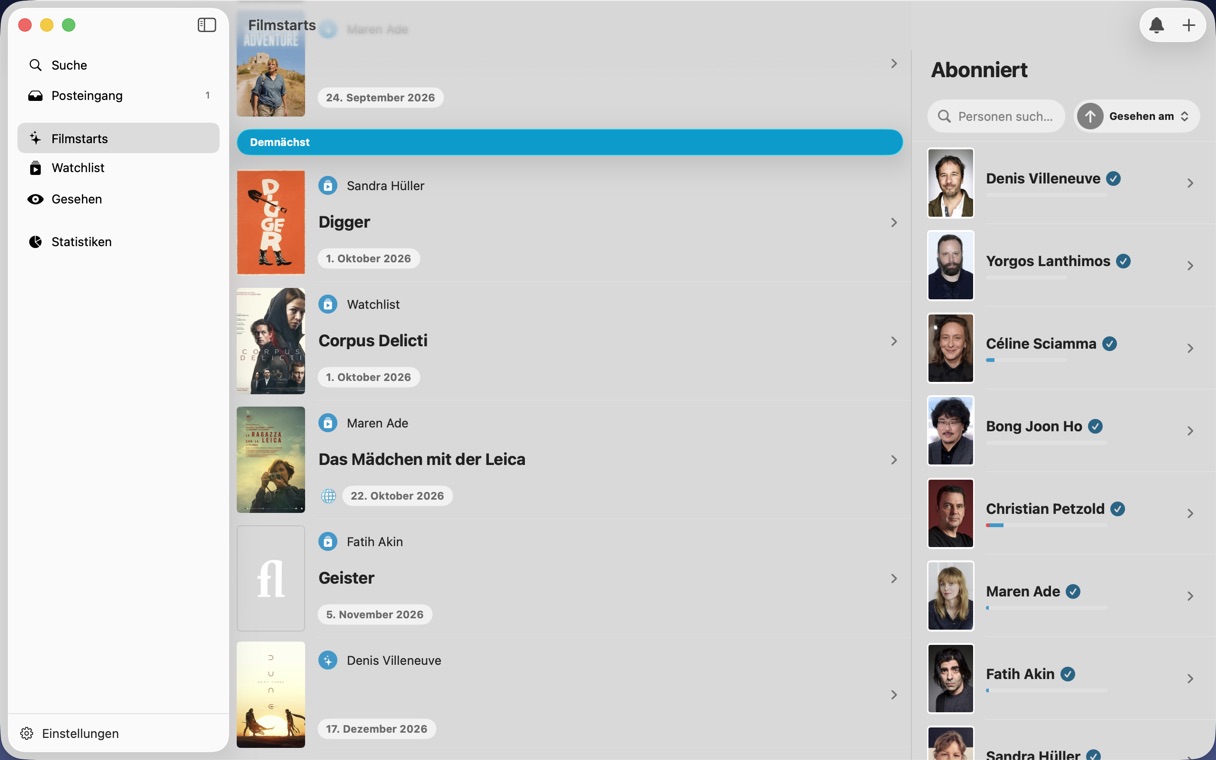The width and height of the screenshot is (1216, 760).
Task: Click the 5. November 2026 date pill
Action: (375, 614)
